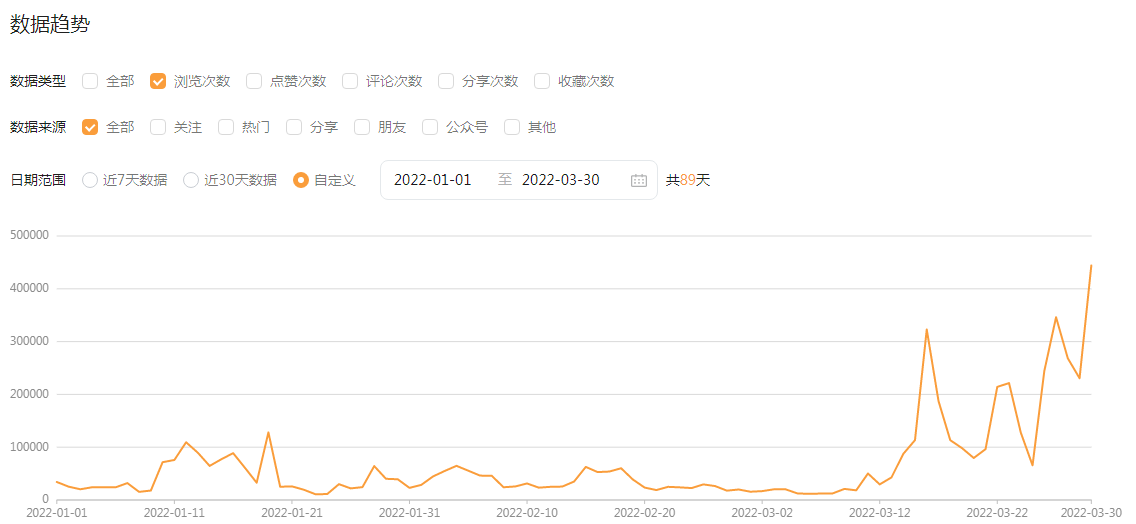Enable the 公众号 source checkbox
The height and width of the screenshot is (524, 1136).
(430, 127)
